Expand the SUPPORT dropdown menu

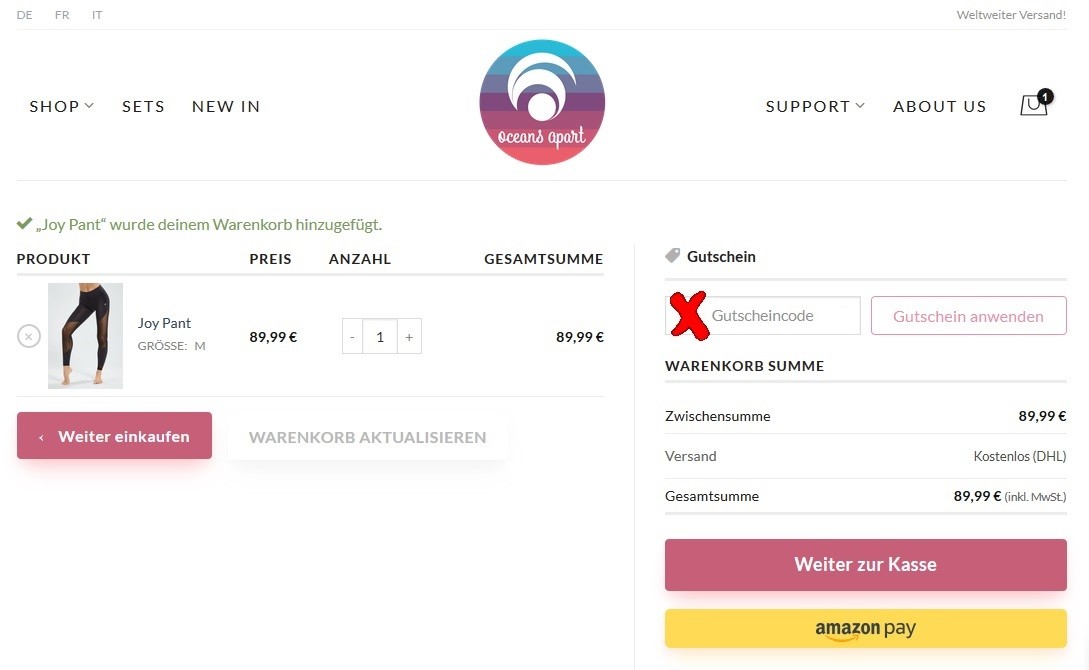[815, 106]
